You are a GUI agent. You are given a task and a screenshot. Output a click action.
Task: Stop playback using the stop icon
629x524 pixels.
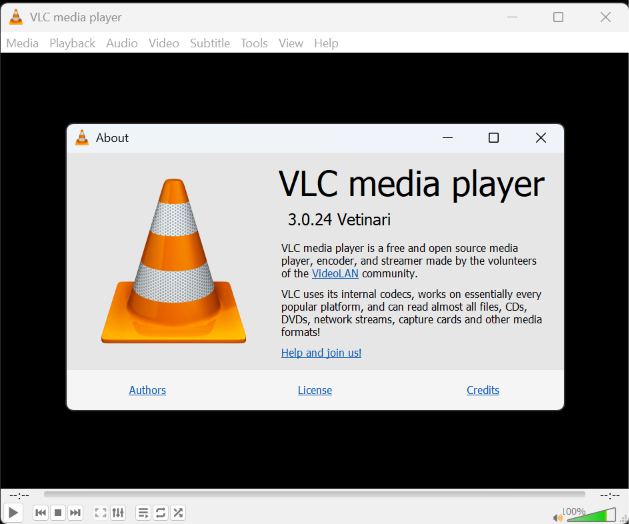coord(58,512)
